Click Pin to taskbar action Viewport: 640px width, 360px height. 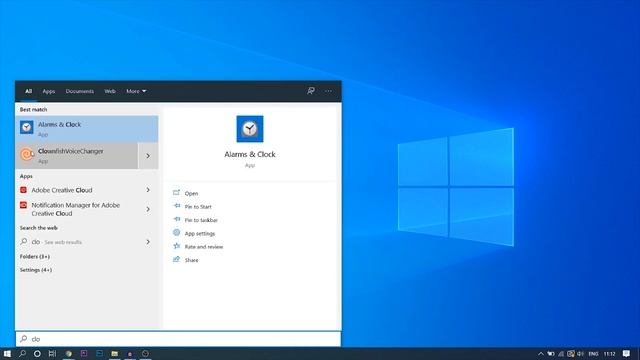(x=201, y=220)
